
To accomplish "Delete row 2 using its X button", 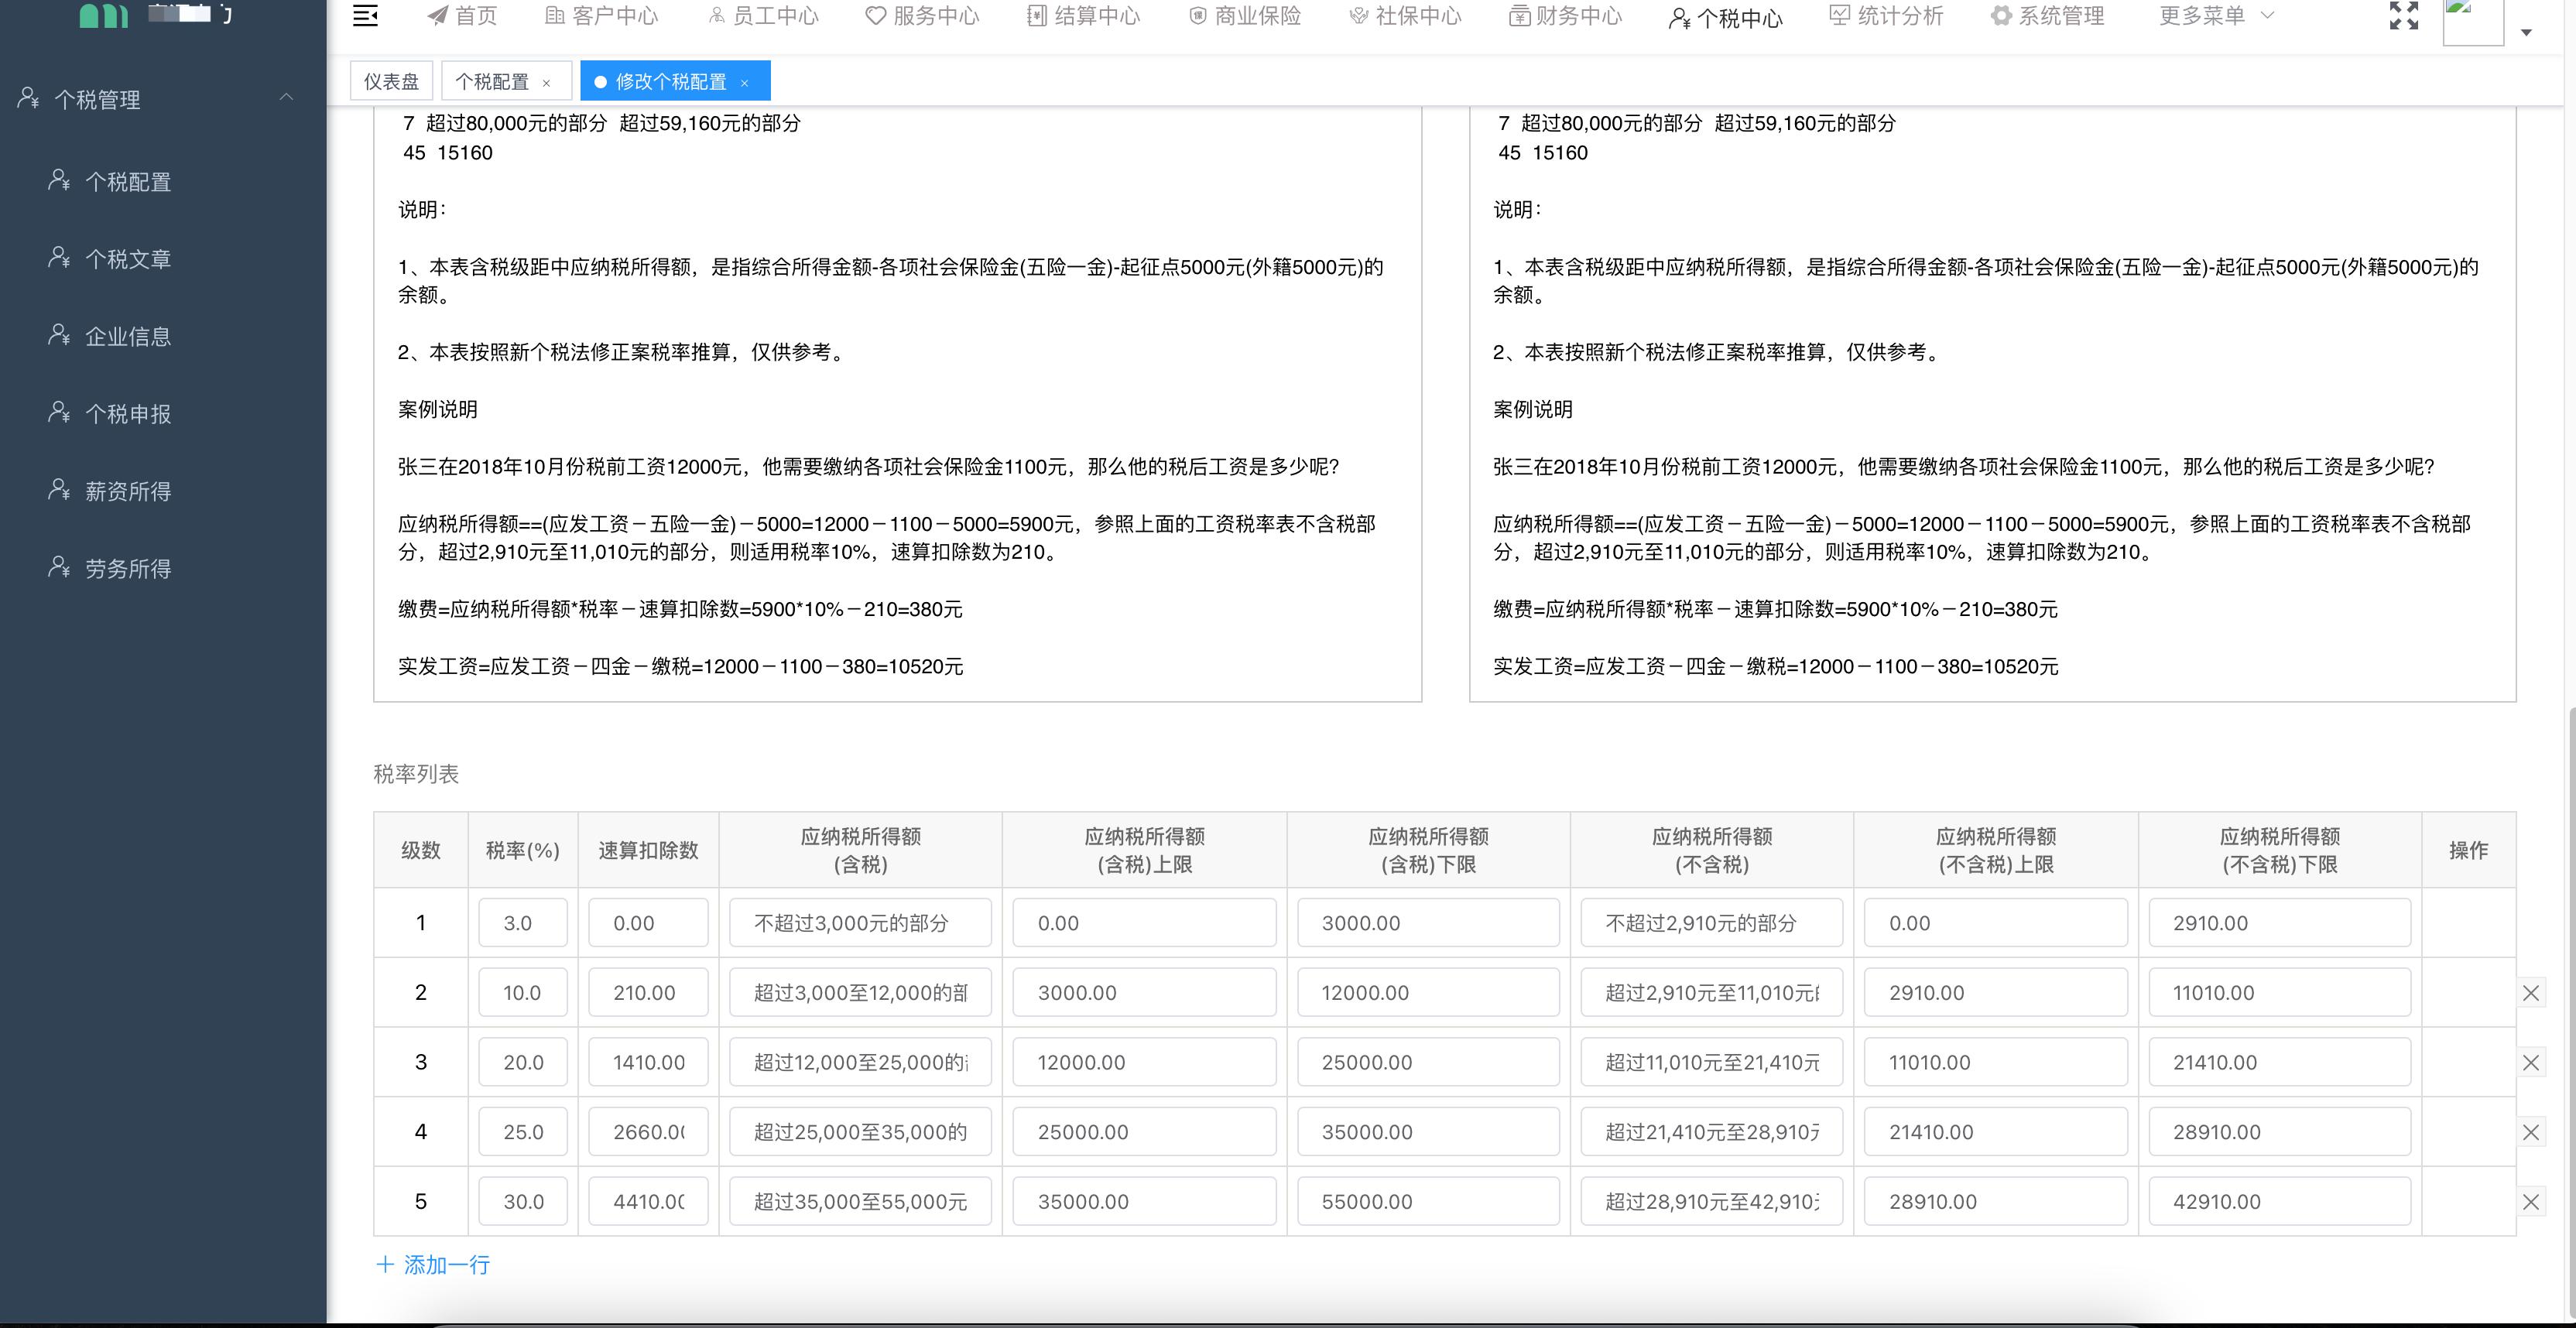I will [x=2532, y=992].
